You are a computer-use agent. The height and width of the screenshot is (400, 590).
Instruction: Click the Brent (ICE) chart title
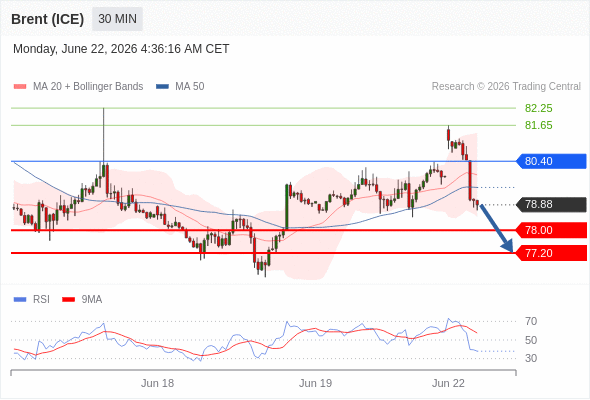point(47,19)
